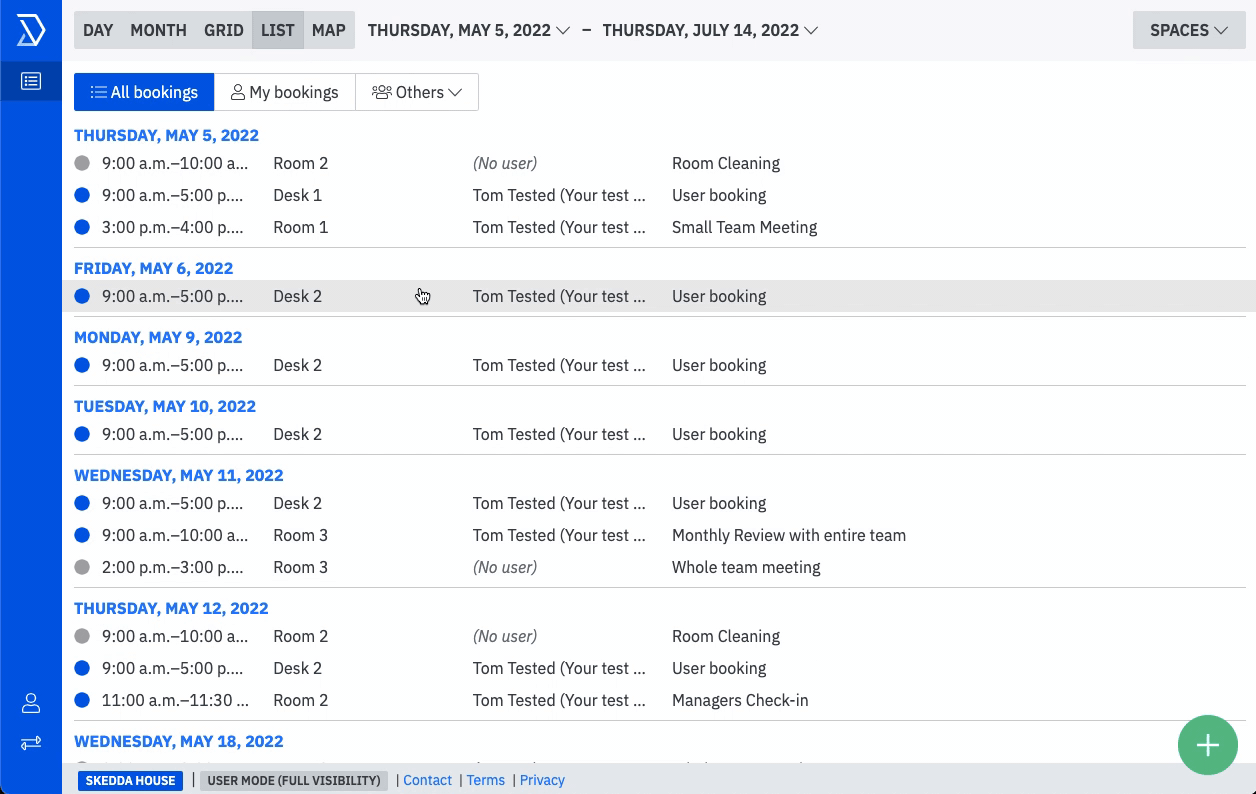Enable the My bookings filter

(x=285, y=91)
